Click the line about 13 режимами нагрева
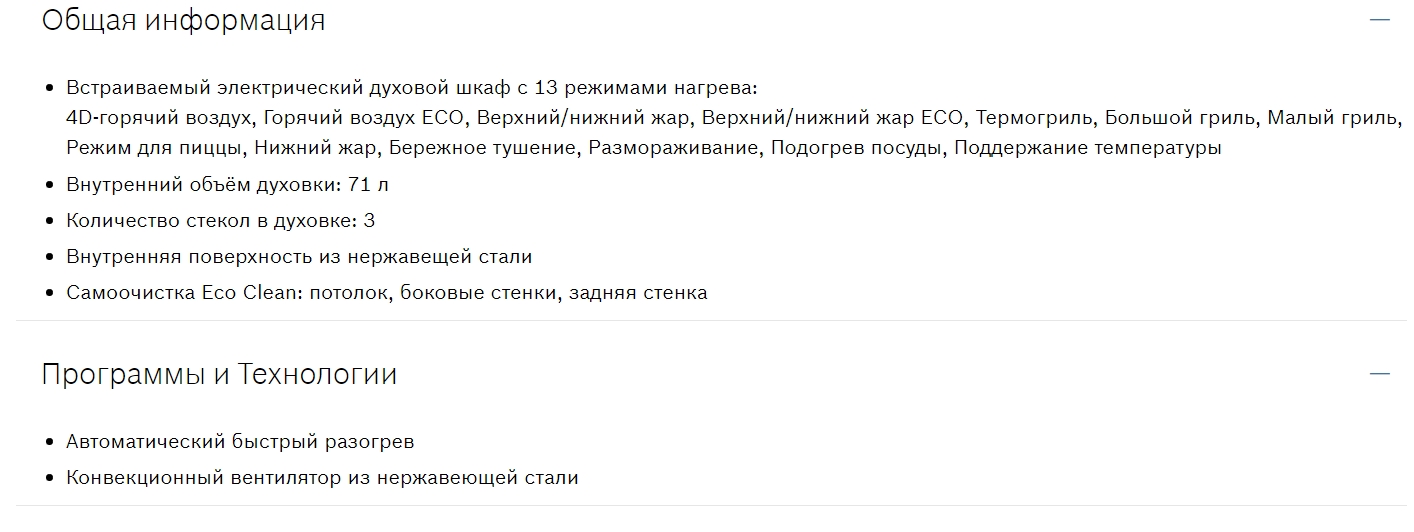1414x532 pixels. click(412, 86)
